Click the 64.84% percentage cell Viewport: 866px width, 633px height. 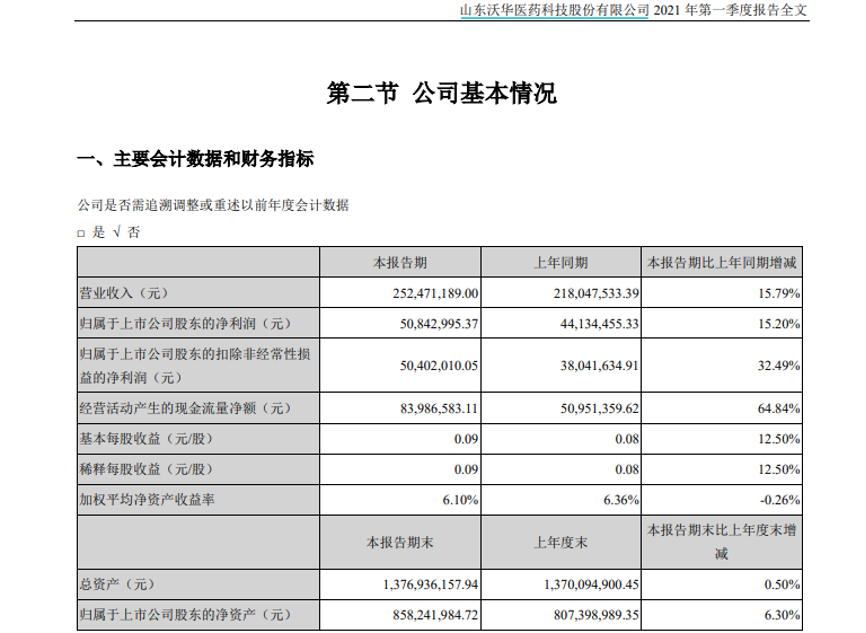pos(778,407)
